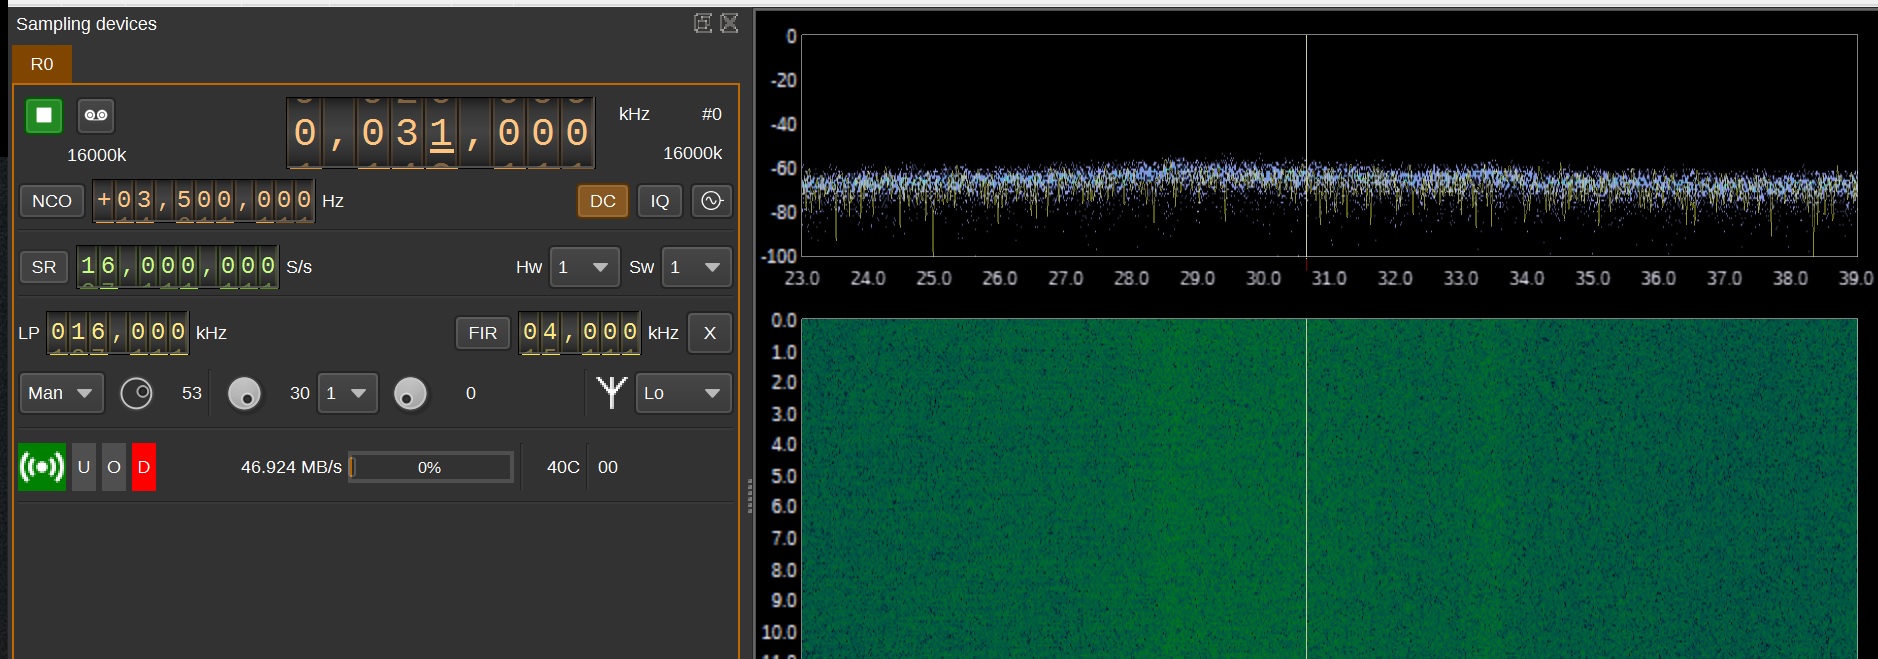This screenshot has width=1878, height=659.
Task: Click the center frequency dial 0,031,000
Action: [x=441, y=133]
